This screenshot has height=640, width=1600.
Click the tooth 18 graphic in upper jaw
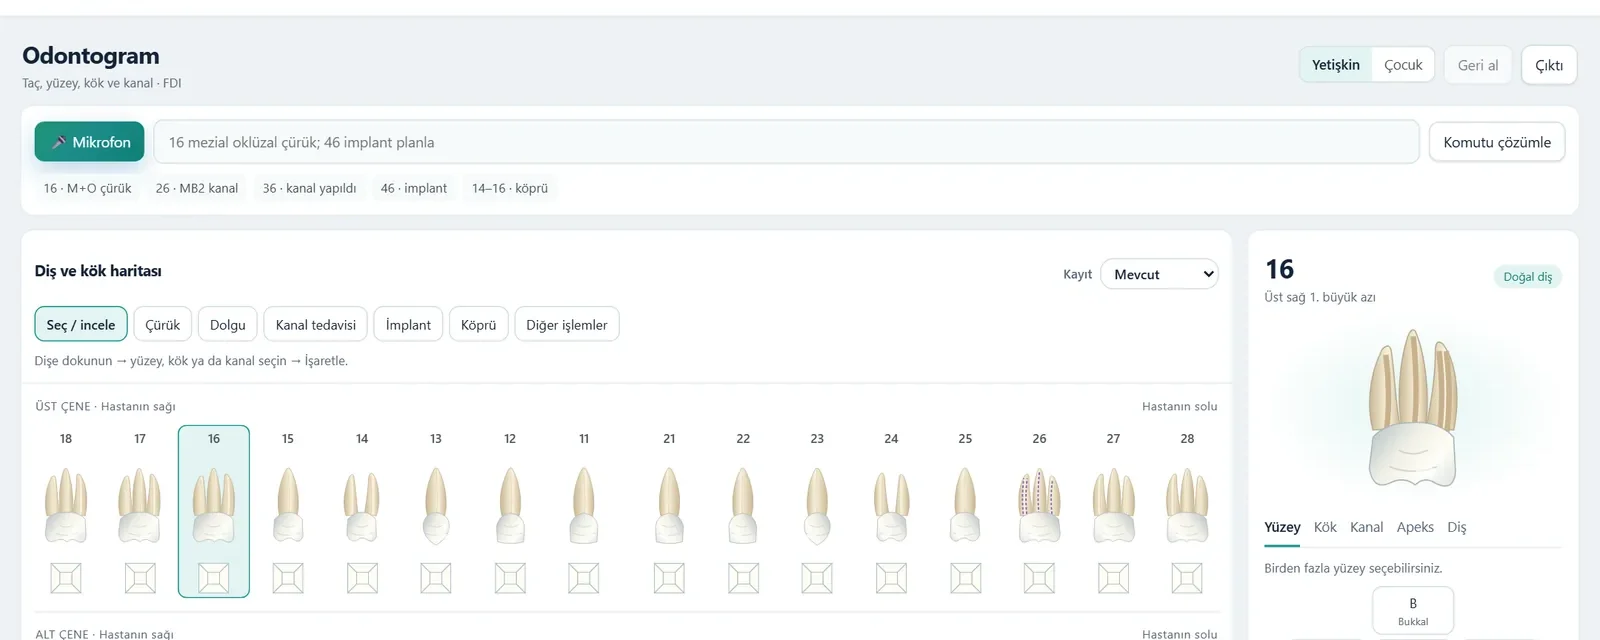[x=66, y=505]
